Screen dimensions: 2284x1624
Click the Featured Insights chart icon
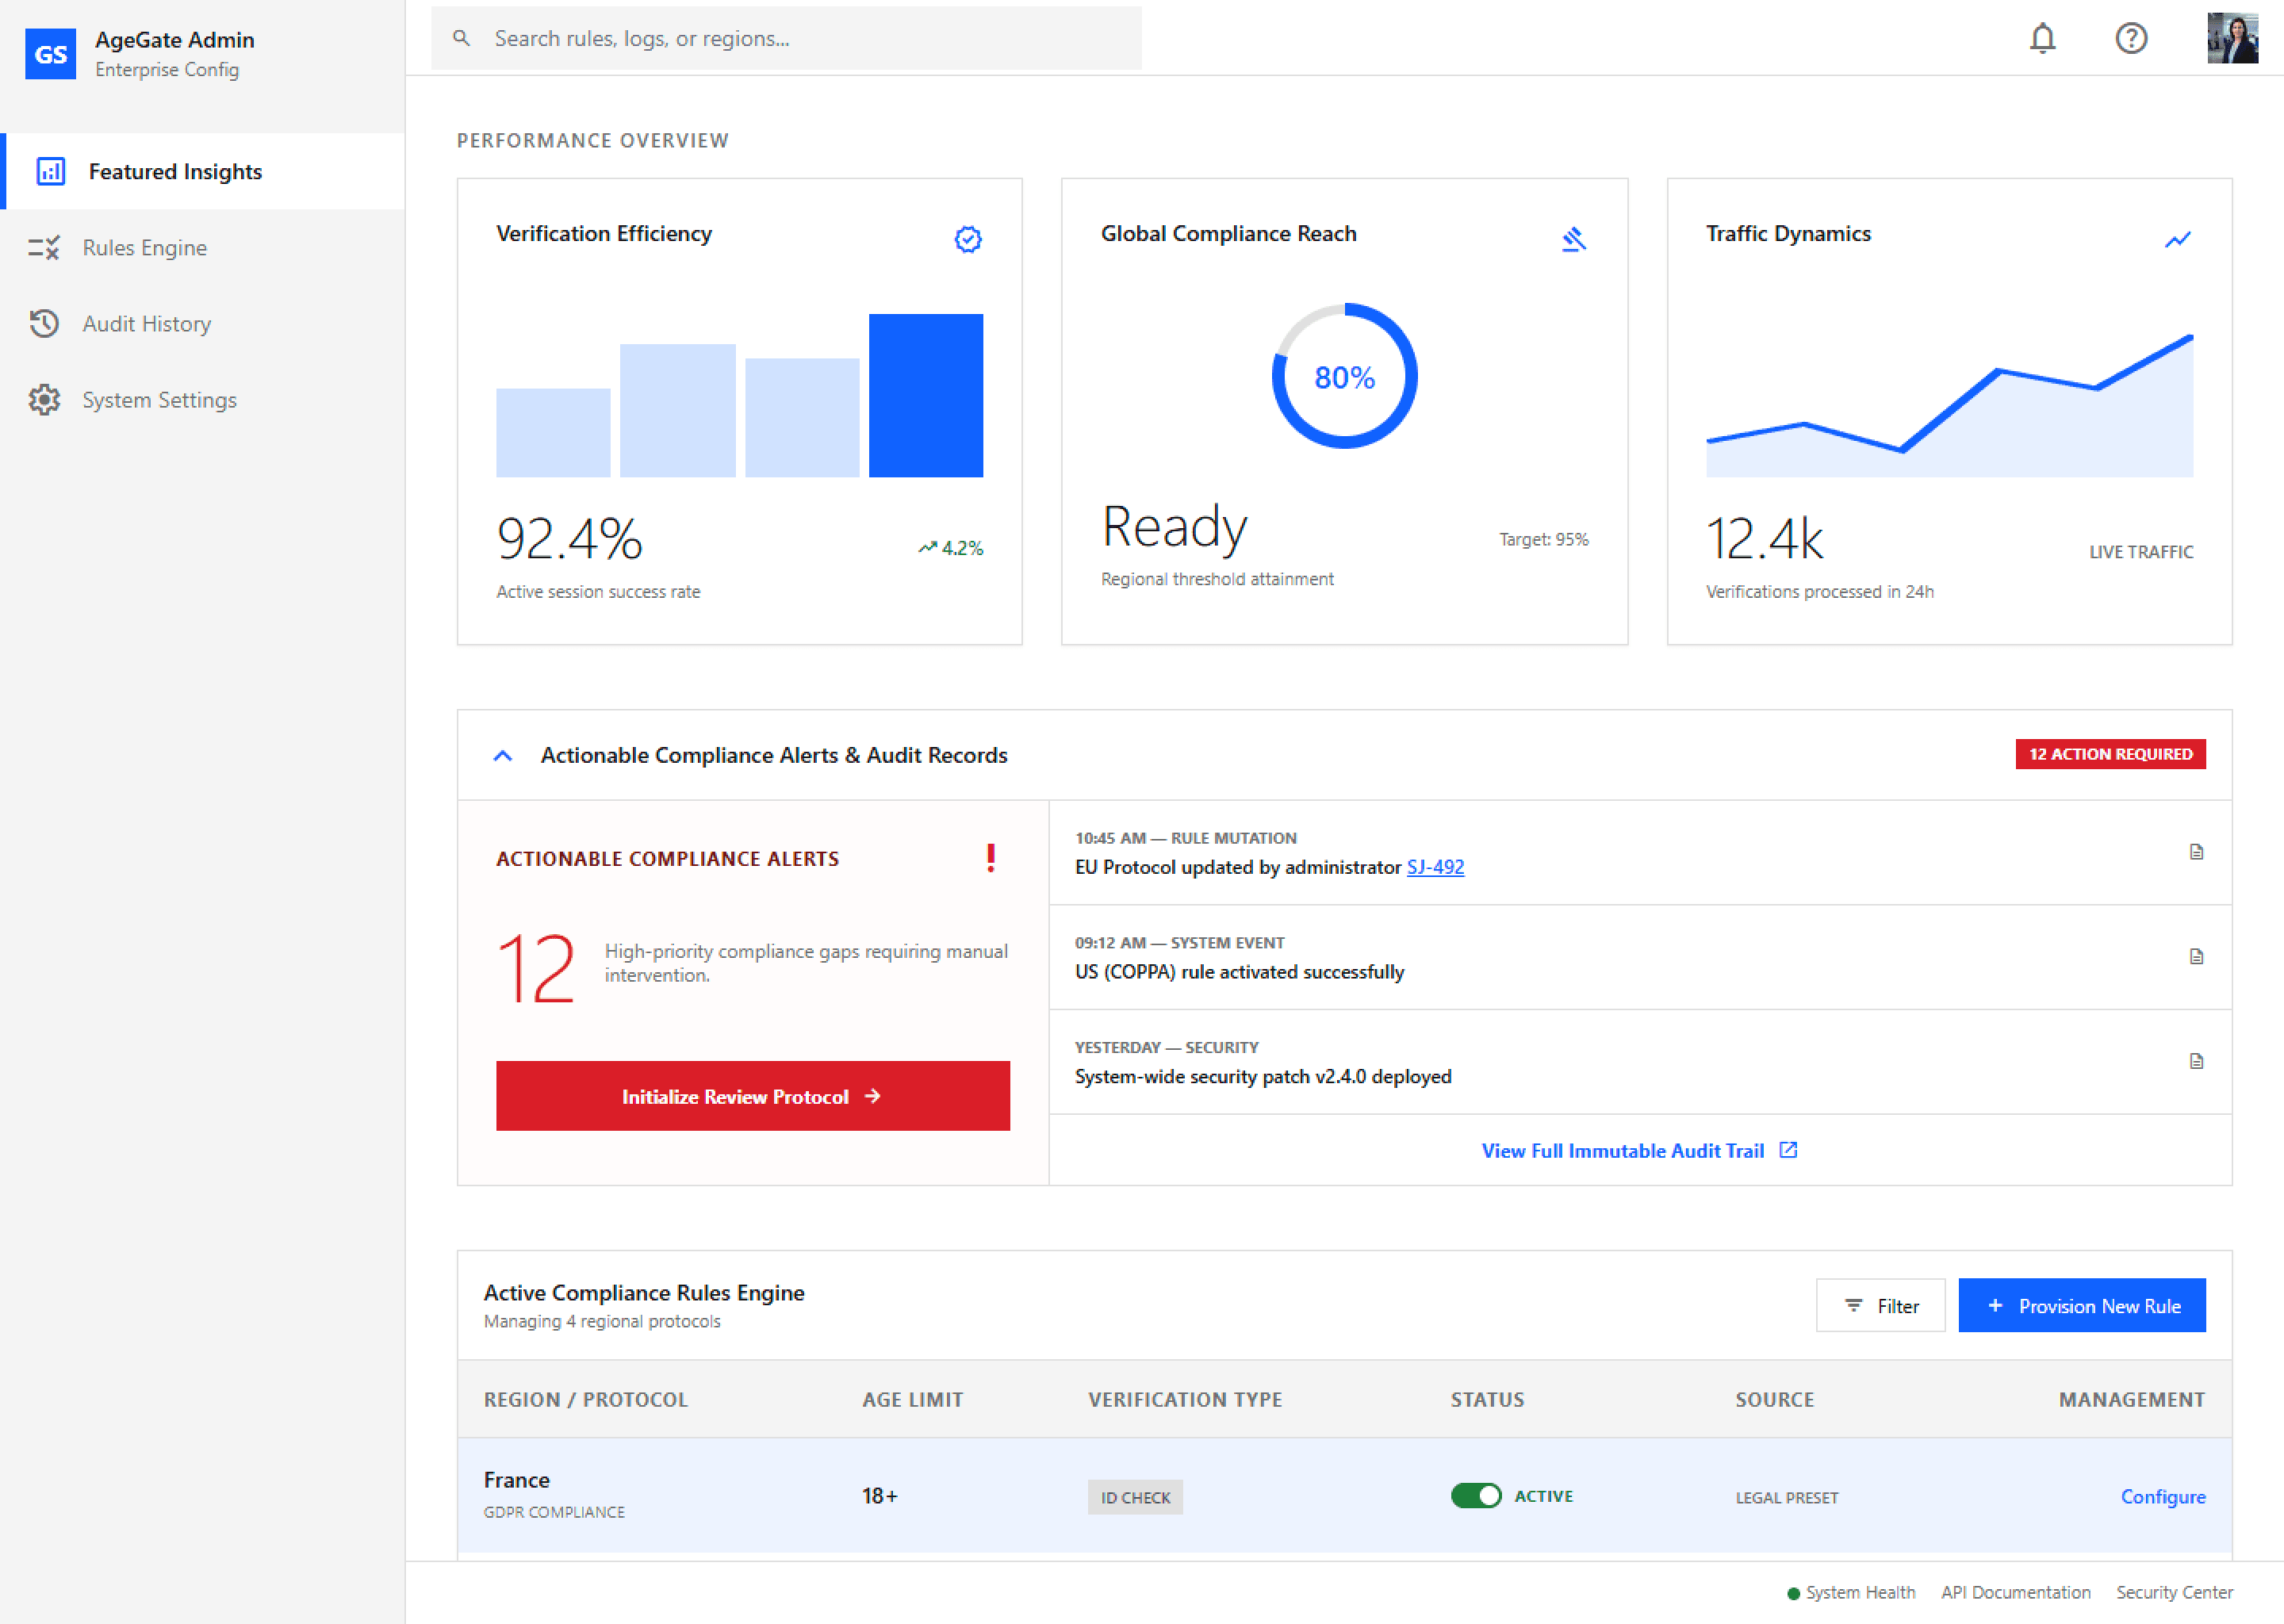click(x=51, y=171)
